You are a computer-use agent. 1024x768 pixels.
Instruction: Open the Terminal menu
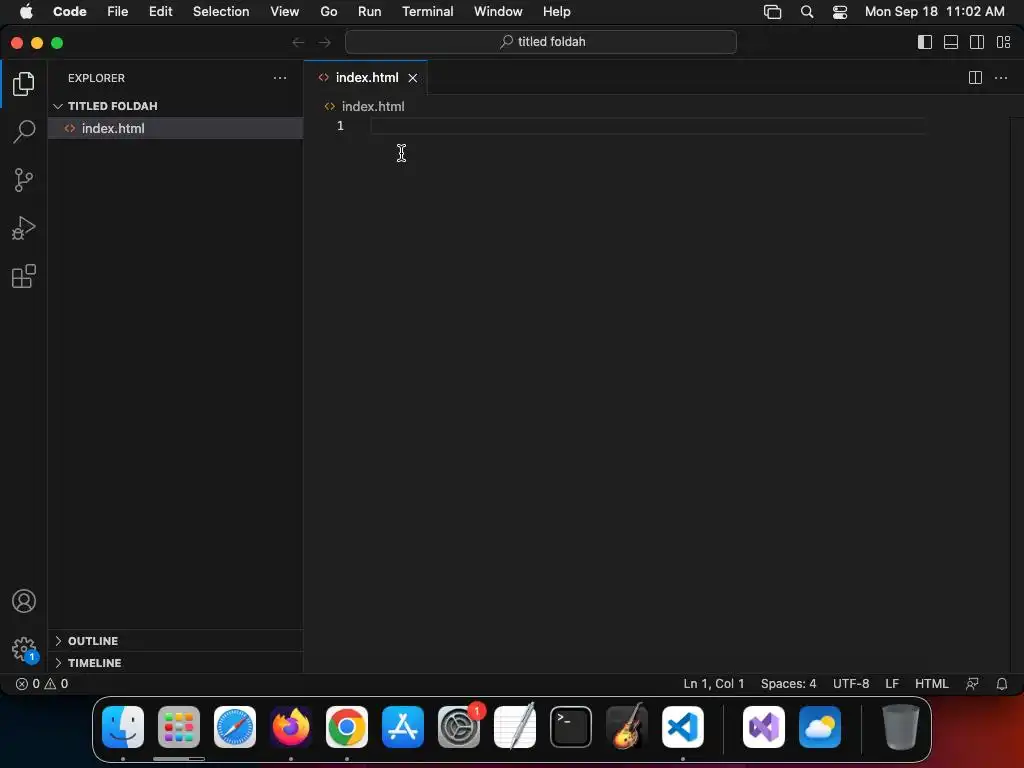point(428,12)
